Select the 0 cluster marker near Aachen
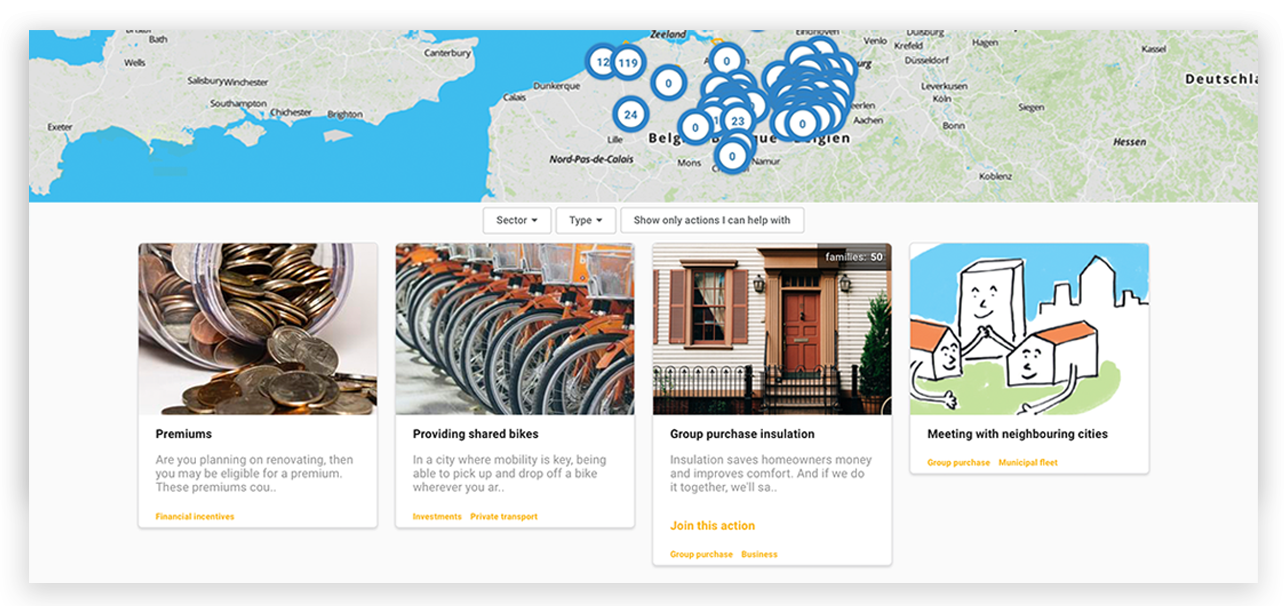Viewport: 1287px width, 606px height. (802, 124)
